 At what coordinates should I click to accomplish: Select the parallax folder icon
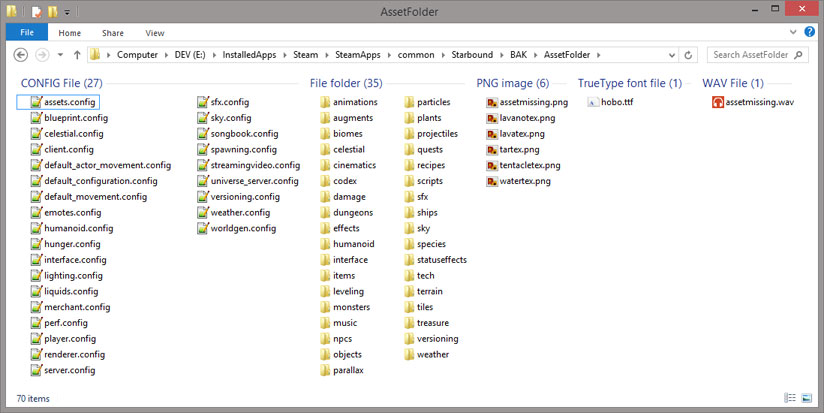click(325, 370)
